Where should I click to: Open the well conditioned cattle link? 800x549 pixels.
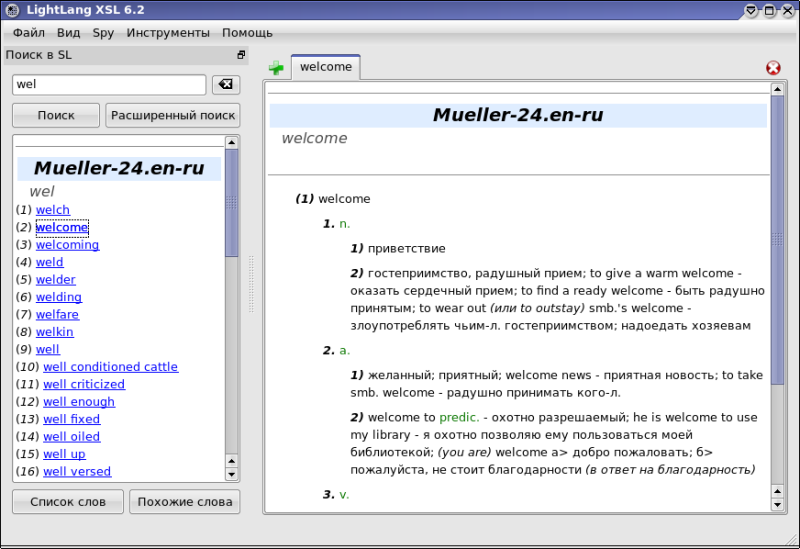click(x=111, y=366)
